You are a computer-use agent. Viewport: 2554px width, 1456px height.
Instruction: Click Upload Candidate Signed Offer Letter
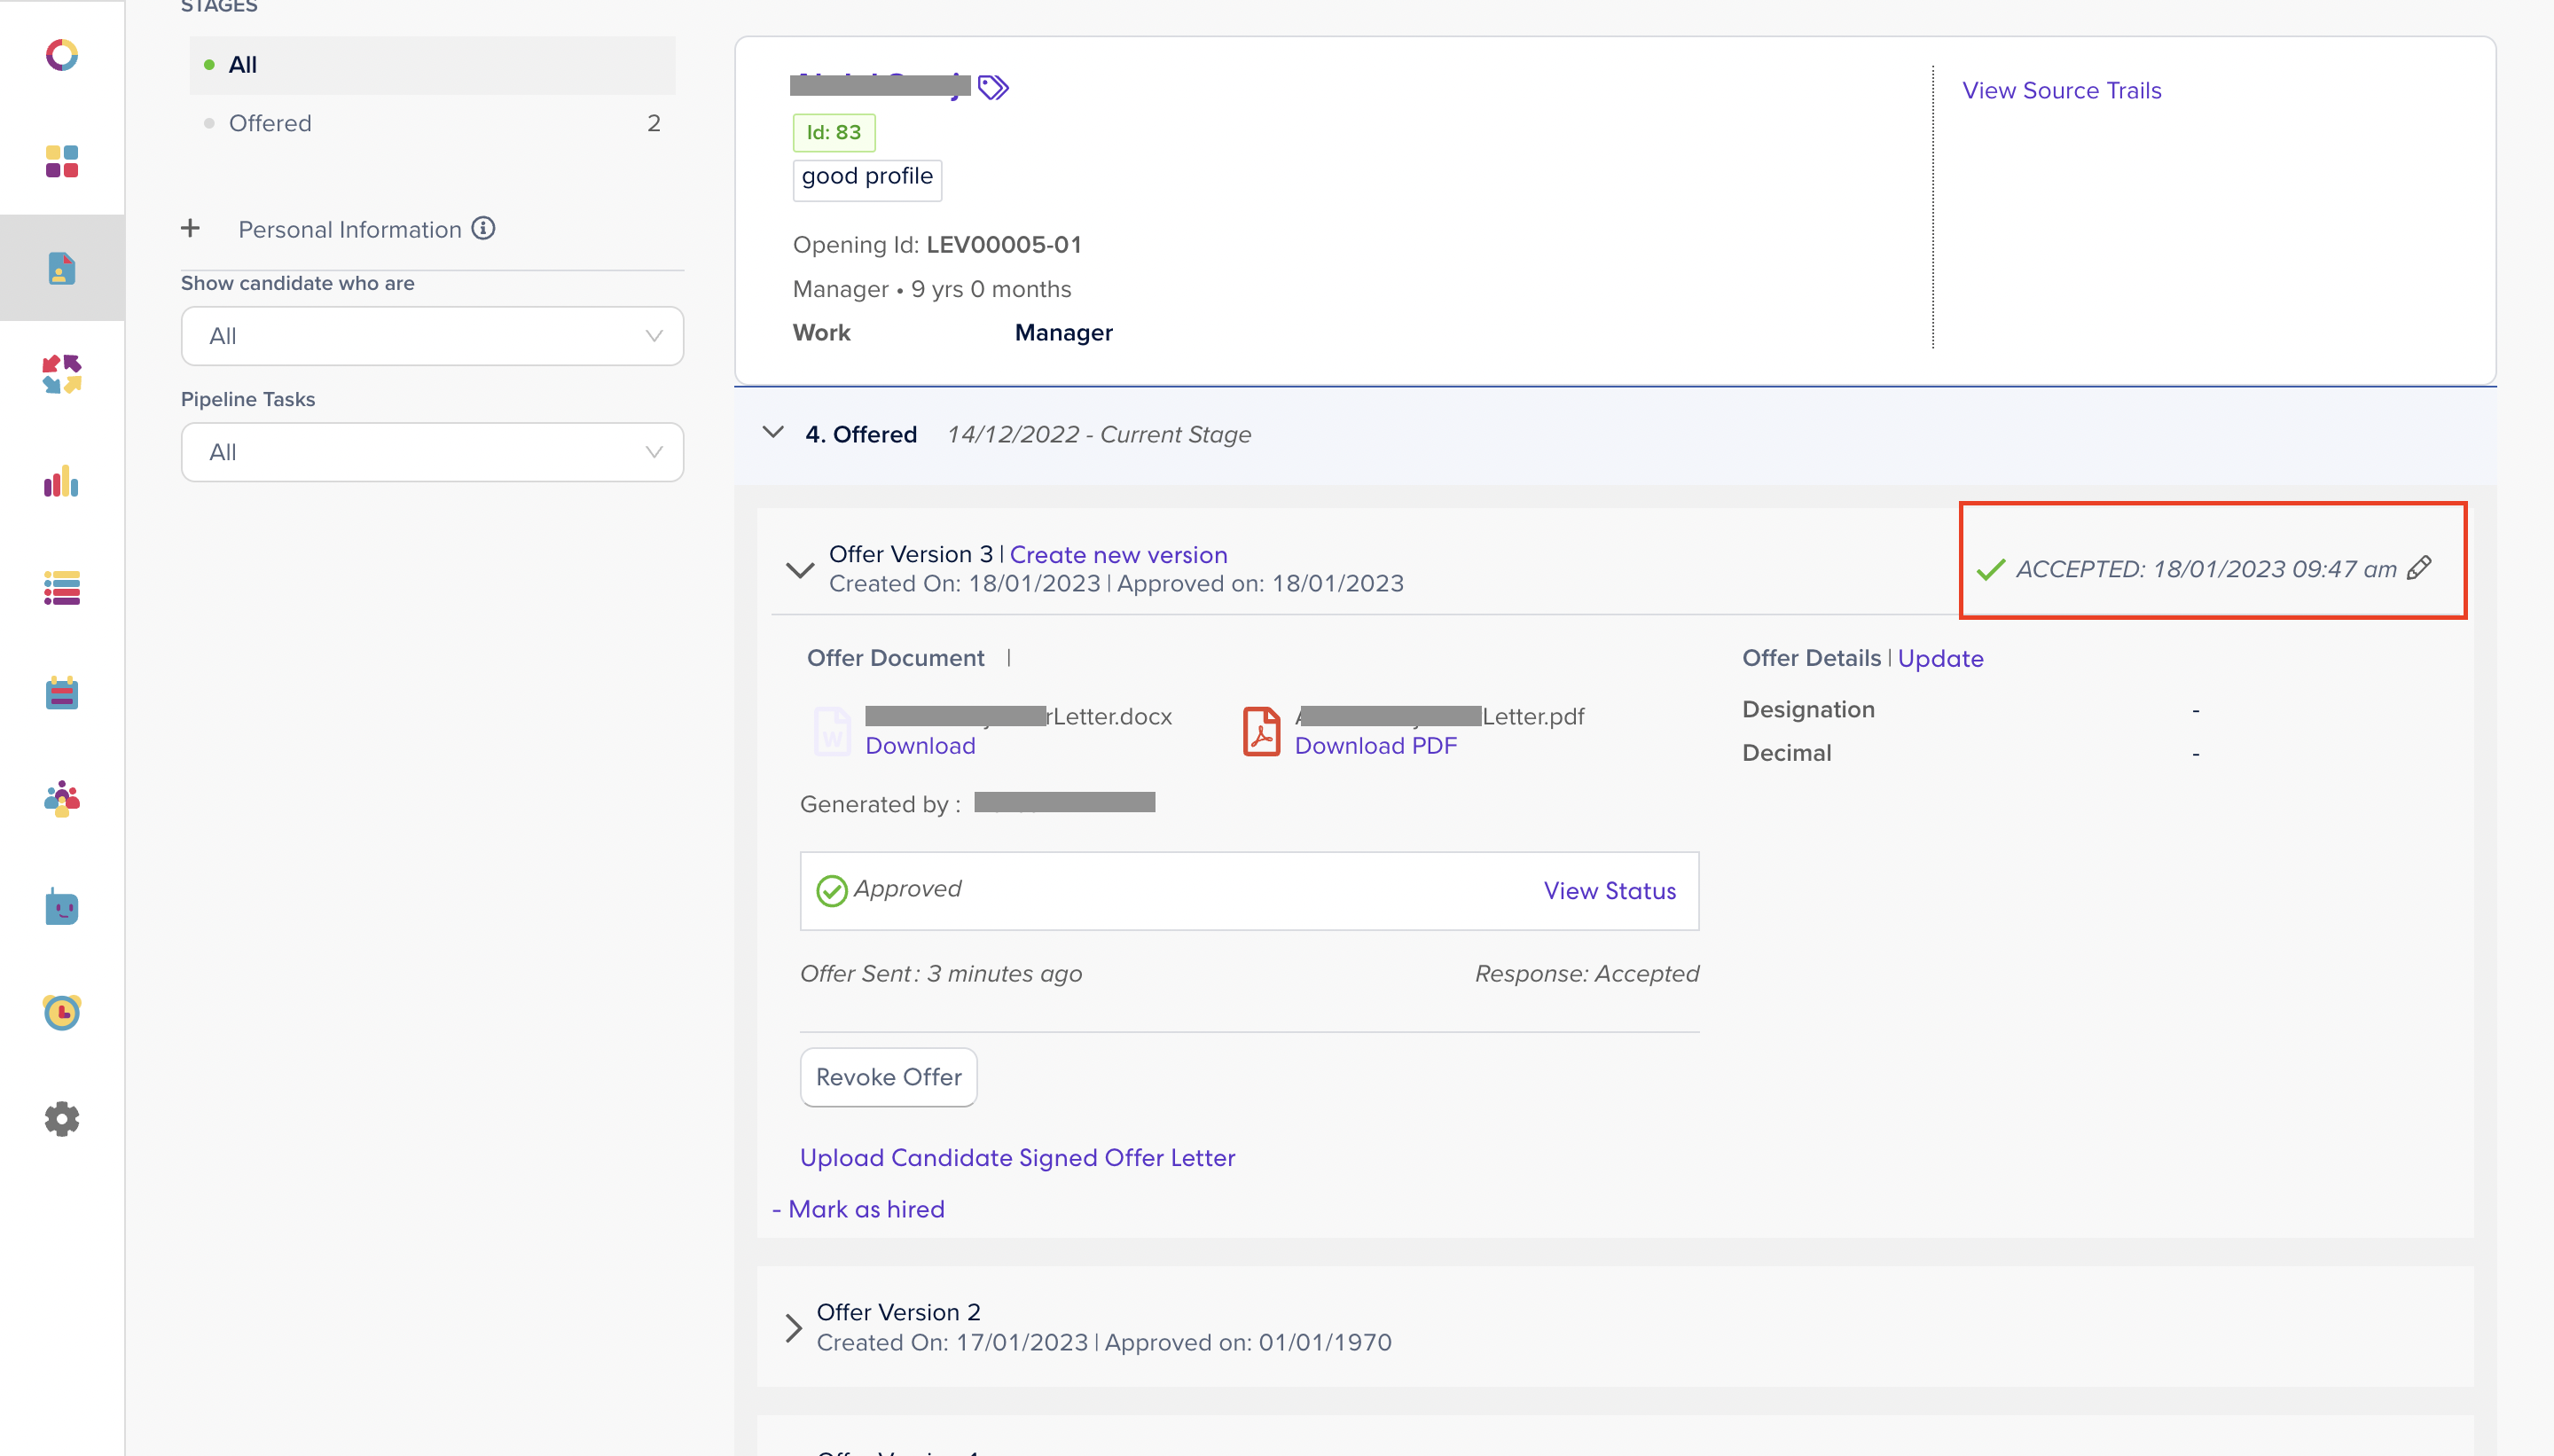(x=1018, y=1158)
